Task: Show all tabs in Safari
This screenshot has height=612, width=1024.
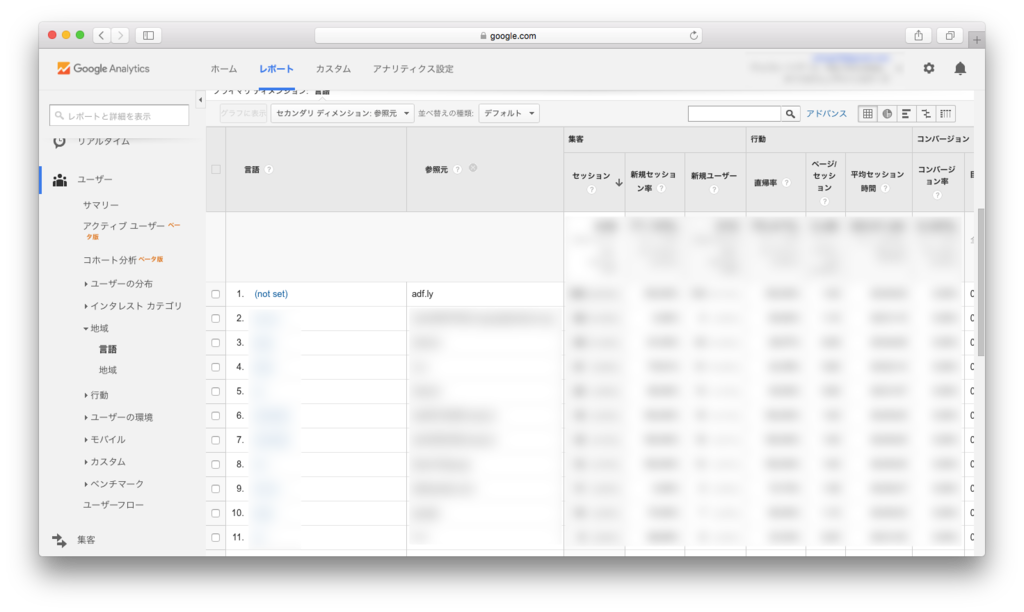Action: [x=950, y=35]
